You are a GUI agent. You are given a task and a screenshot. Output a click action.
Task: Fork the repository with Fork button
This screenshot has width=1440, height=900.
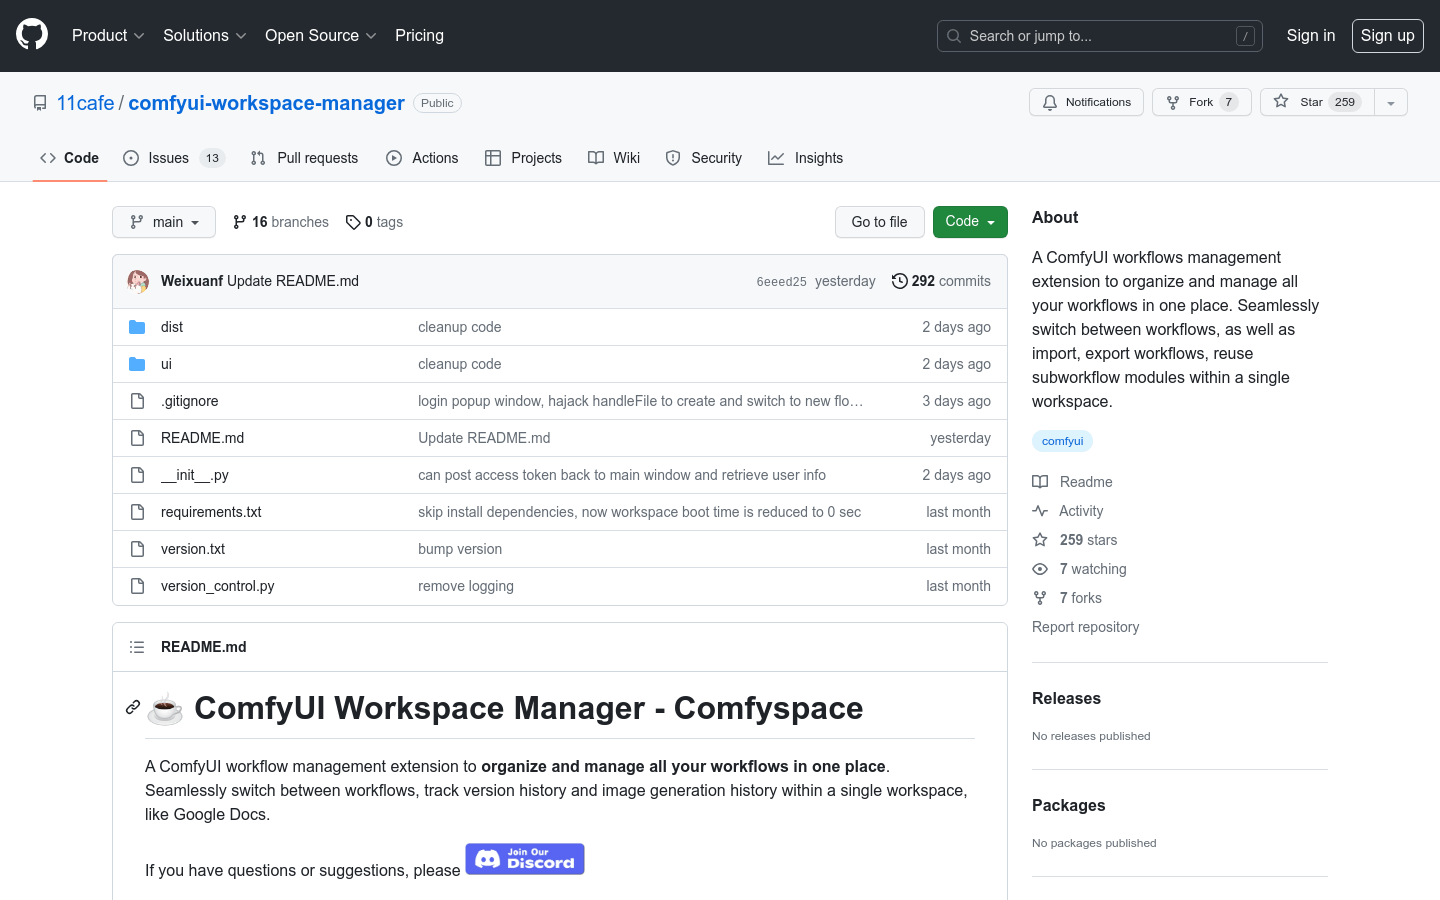pyautogui.click(x=1202, y=102)
